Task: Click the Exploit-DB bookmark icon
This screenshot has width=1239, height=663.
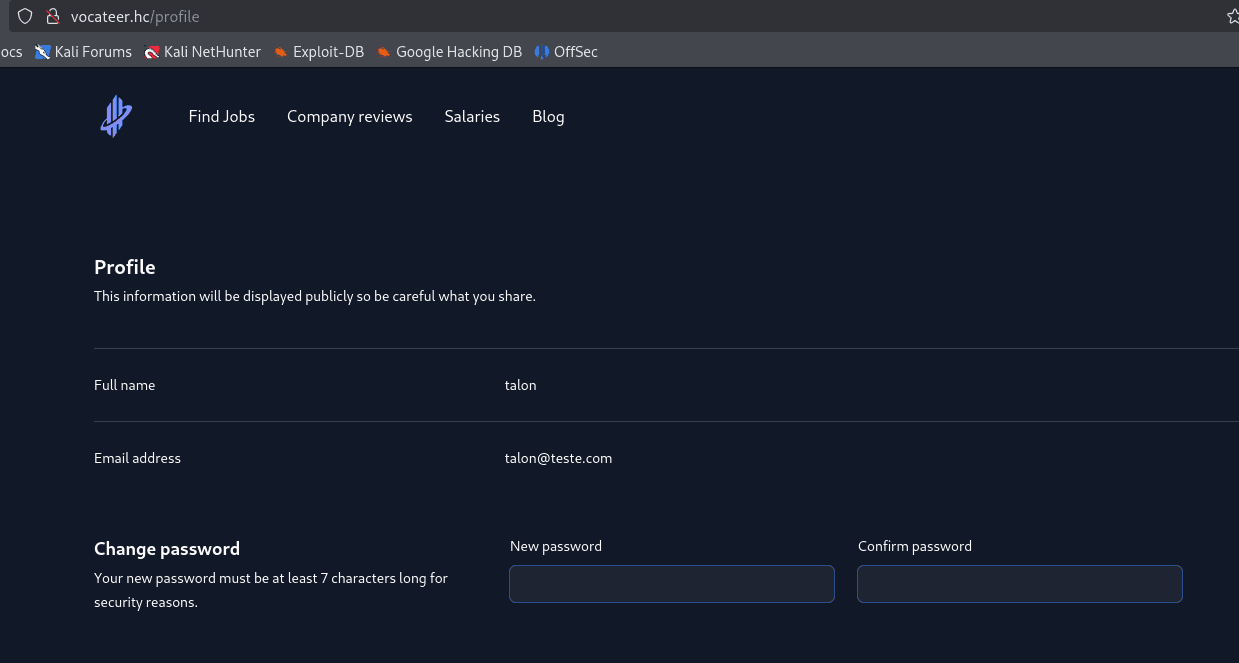Action: (x=281, y=52)
